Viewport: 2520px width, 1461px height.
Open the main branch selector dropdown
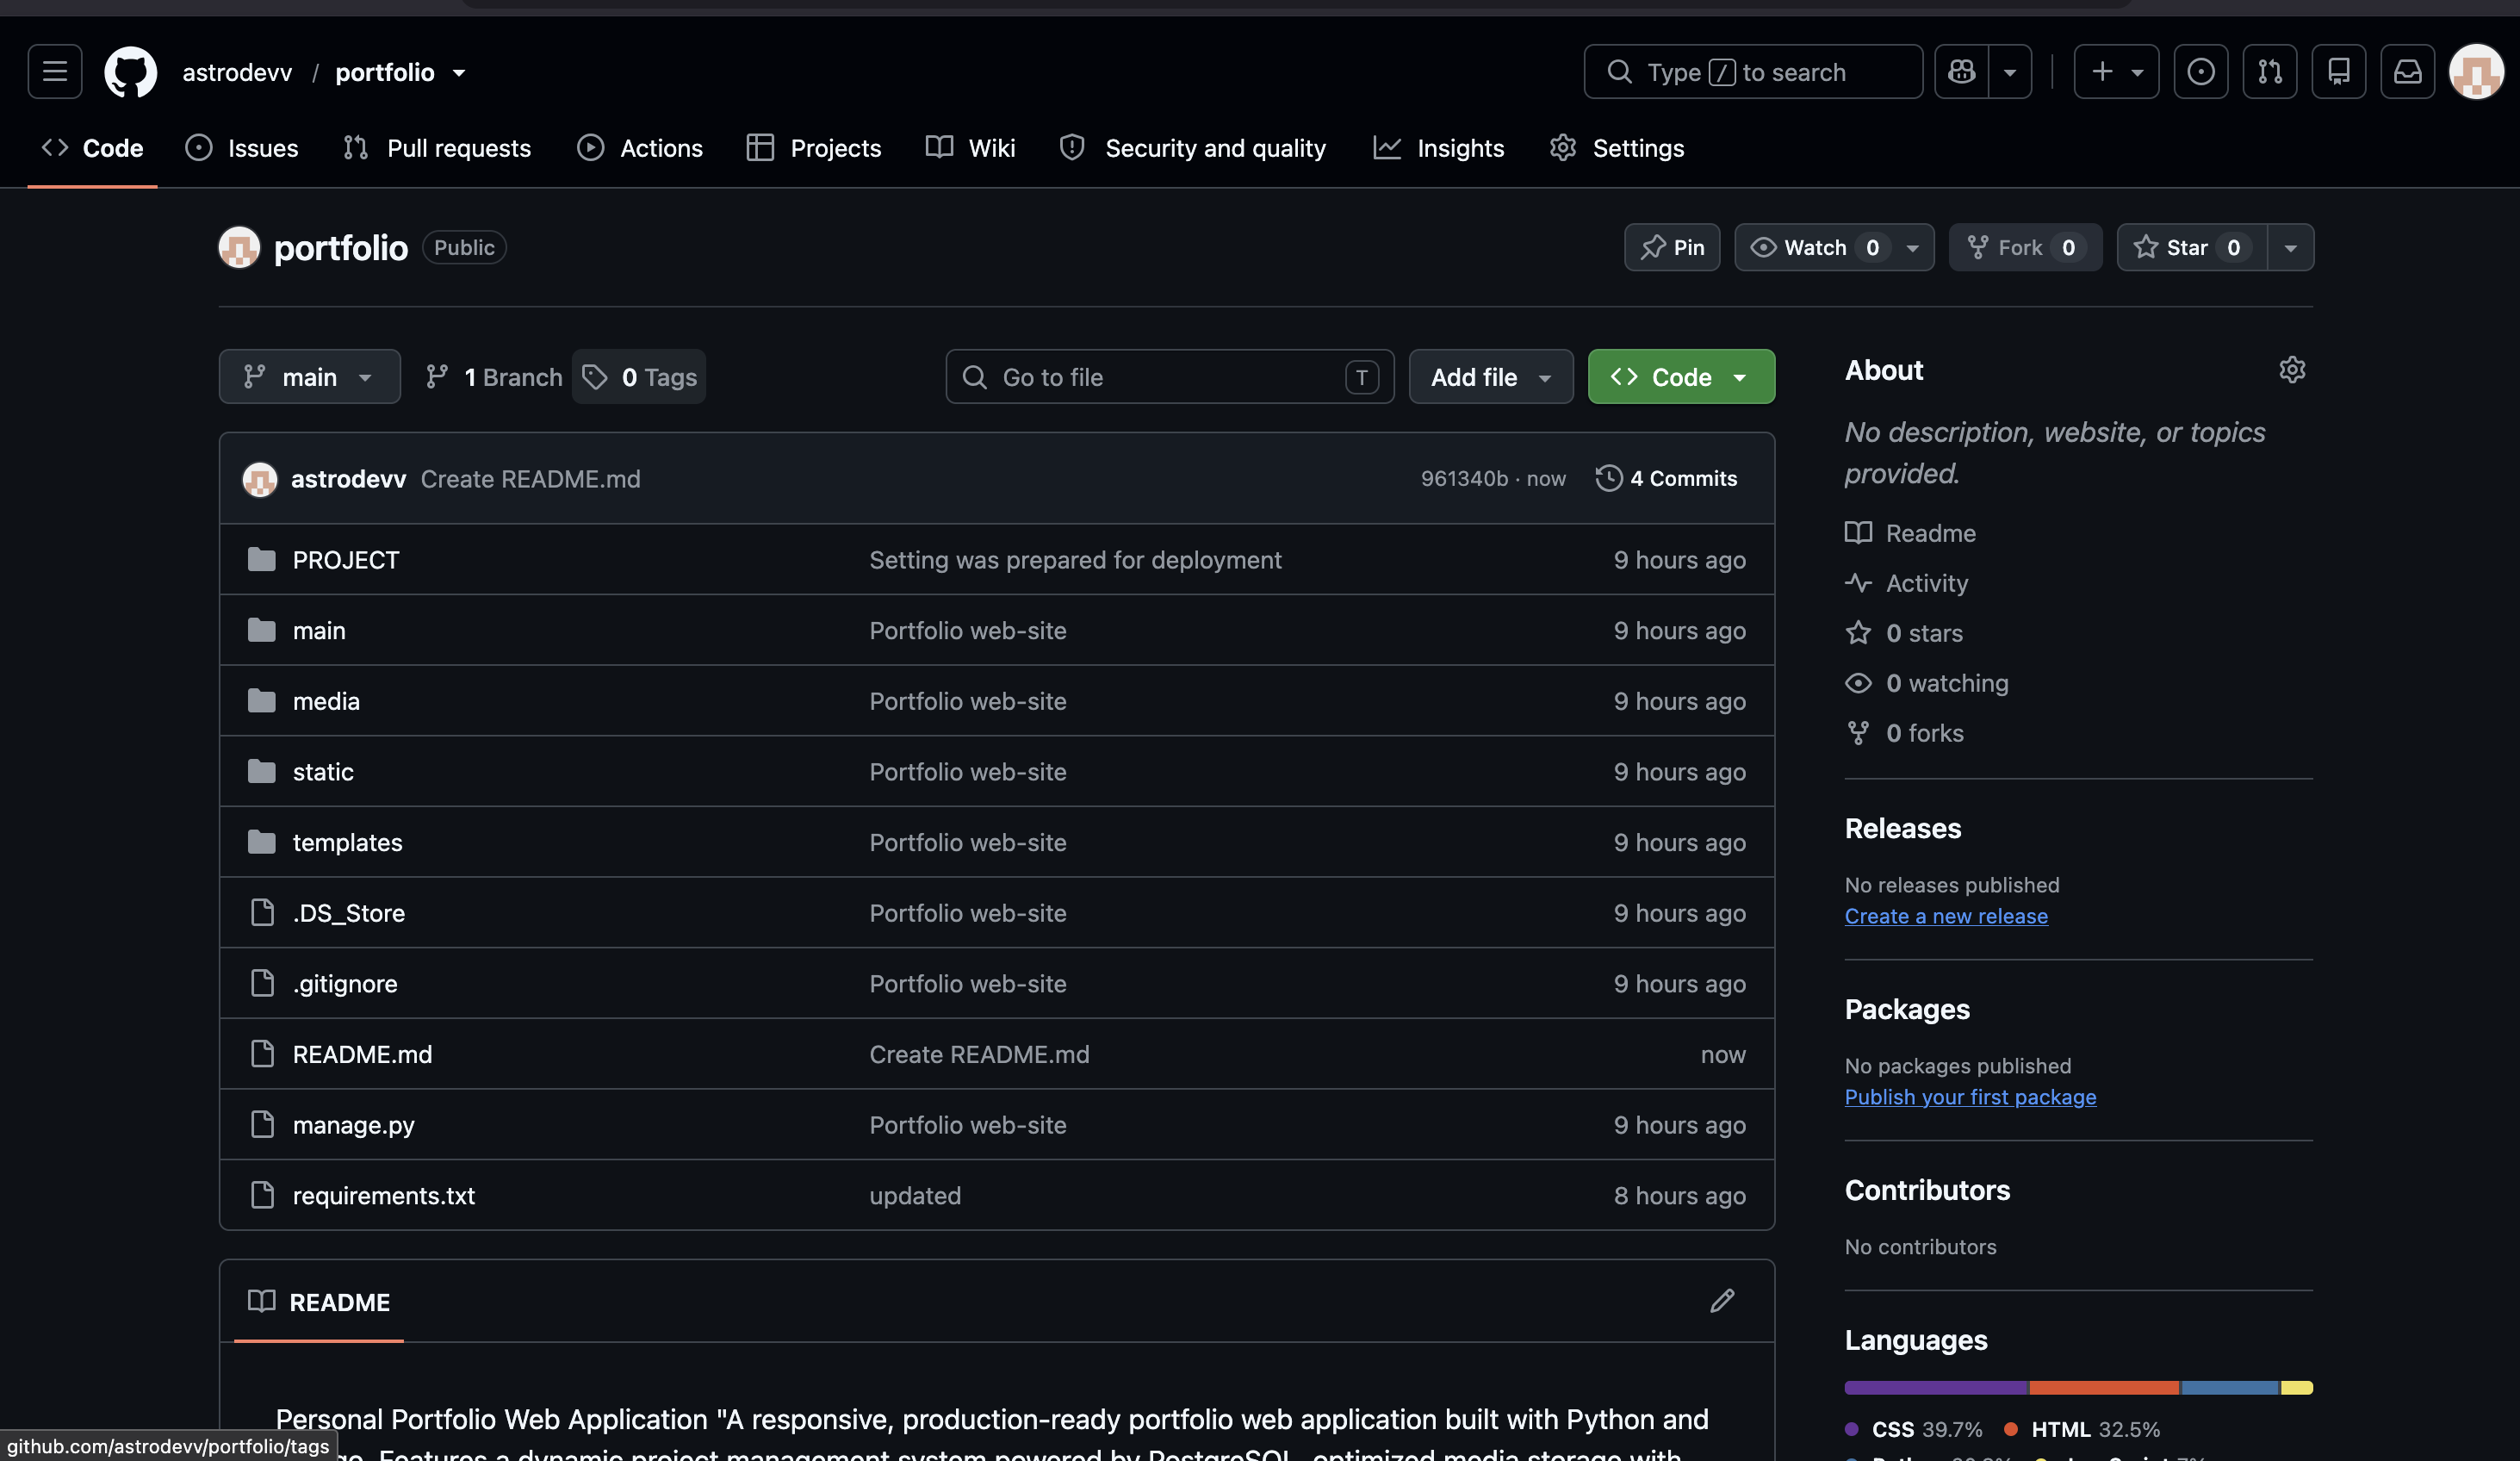(310, 377)
